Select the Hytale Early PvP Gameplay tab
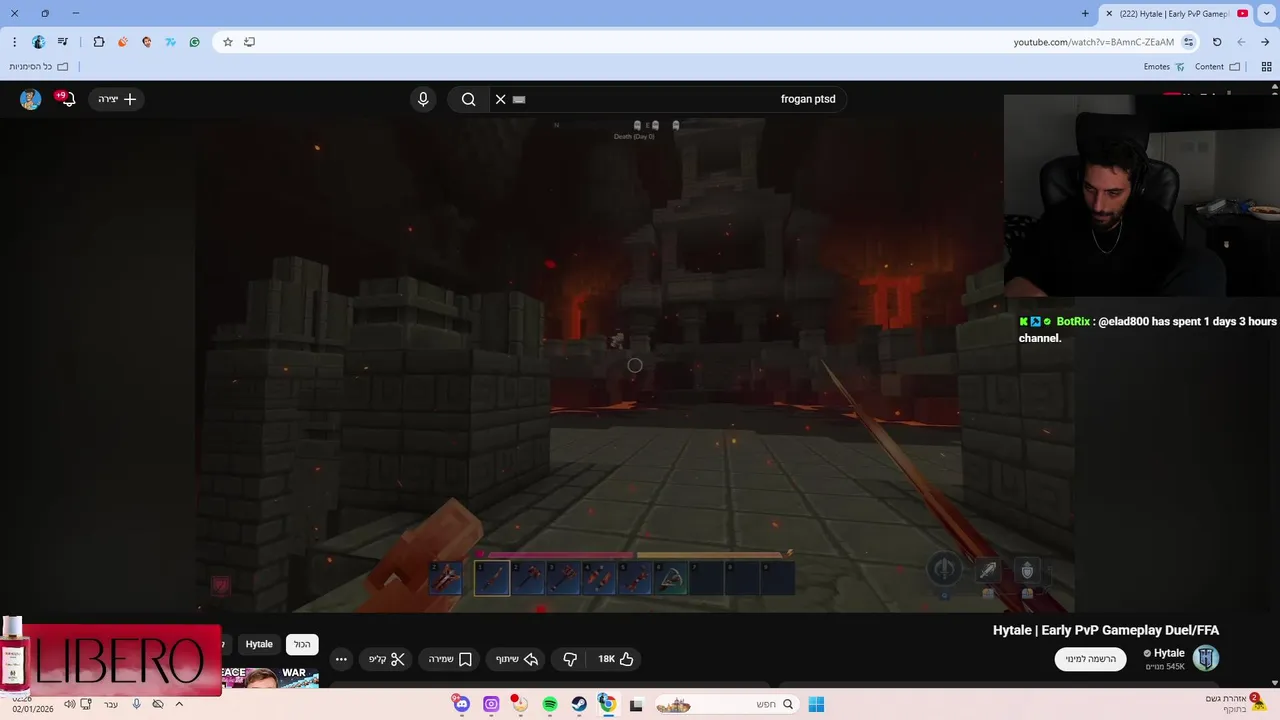Image resolution: width=1280 pixels, height=720 pixels. (1175, 14)
